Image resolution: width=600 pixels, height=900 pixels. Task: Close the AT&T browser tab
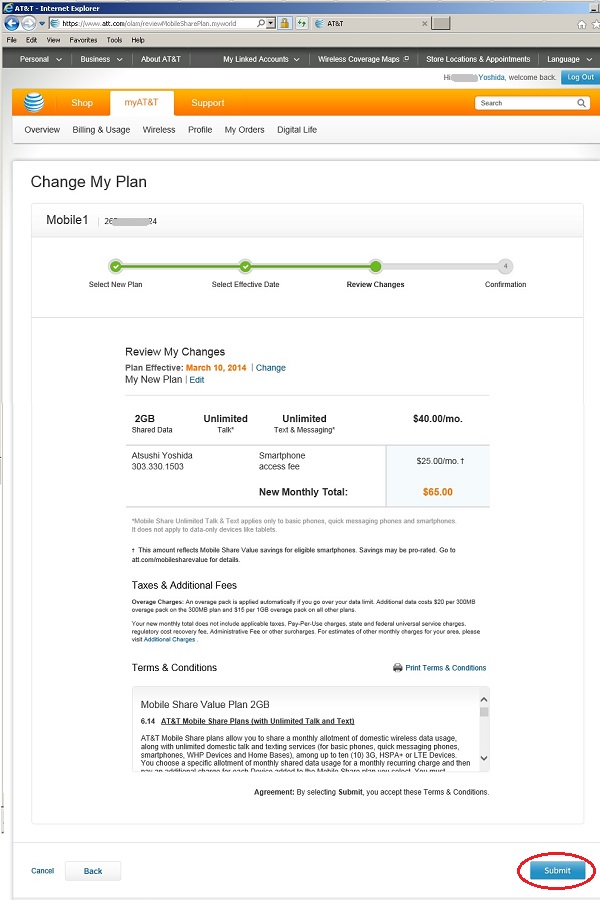pos(424,24)
